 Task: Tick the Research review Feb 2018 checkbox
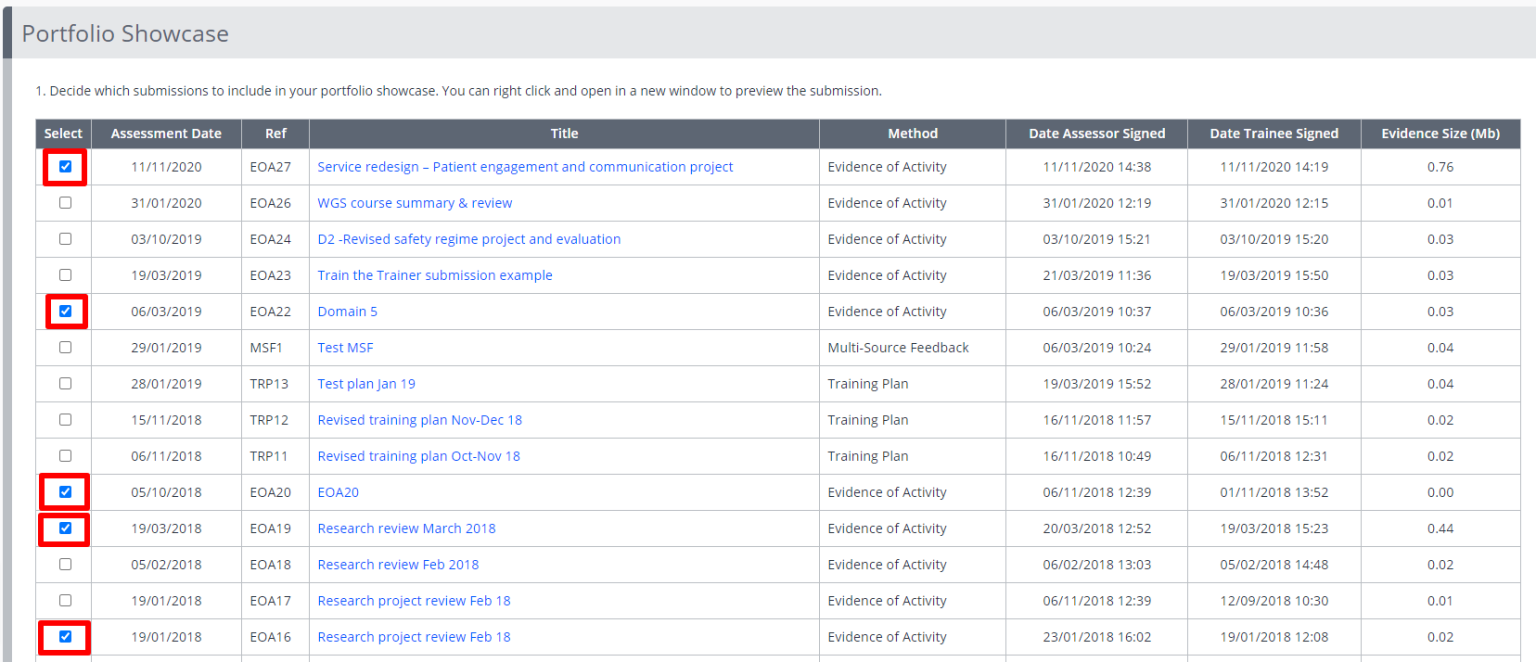pos(65,564)
